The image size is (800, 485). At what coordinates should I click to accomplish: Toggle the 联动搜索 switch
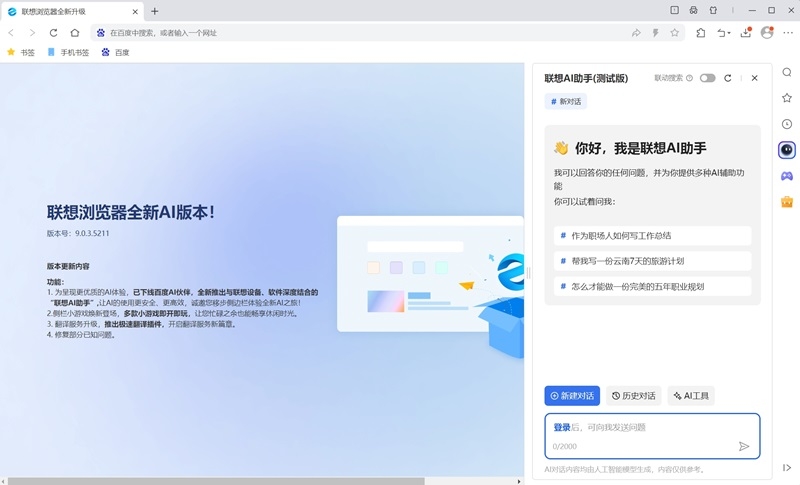(x=708, y=78)
